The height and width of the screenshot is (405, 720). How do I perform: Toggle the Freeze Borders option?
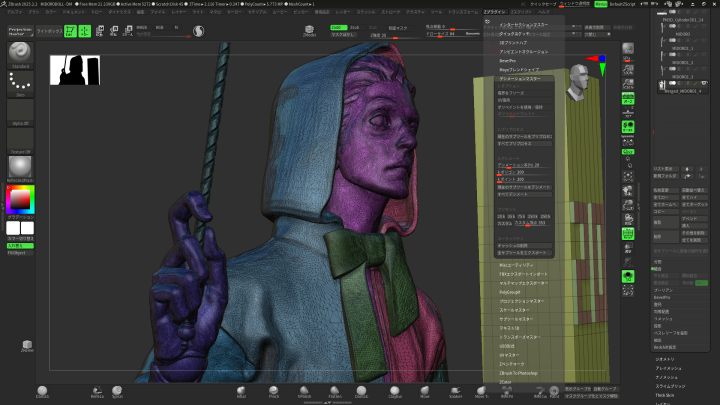click(x=524, y=93)
